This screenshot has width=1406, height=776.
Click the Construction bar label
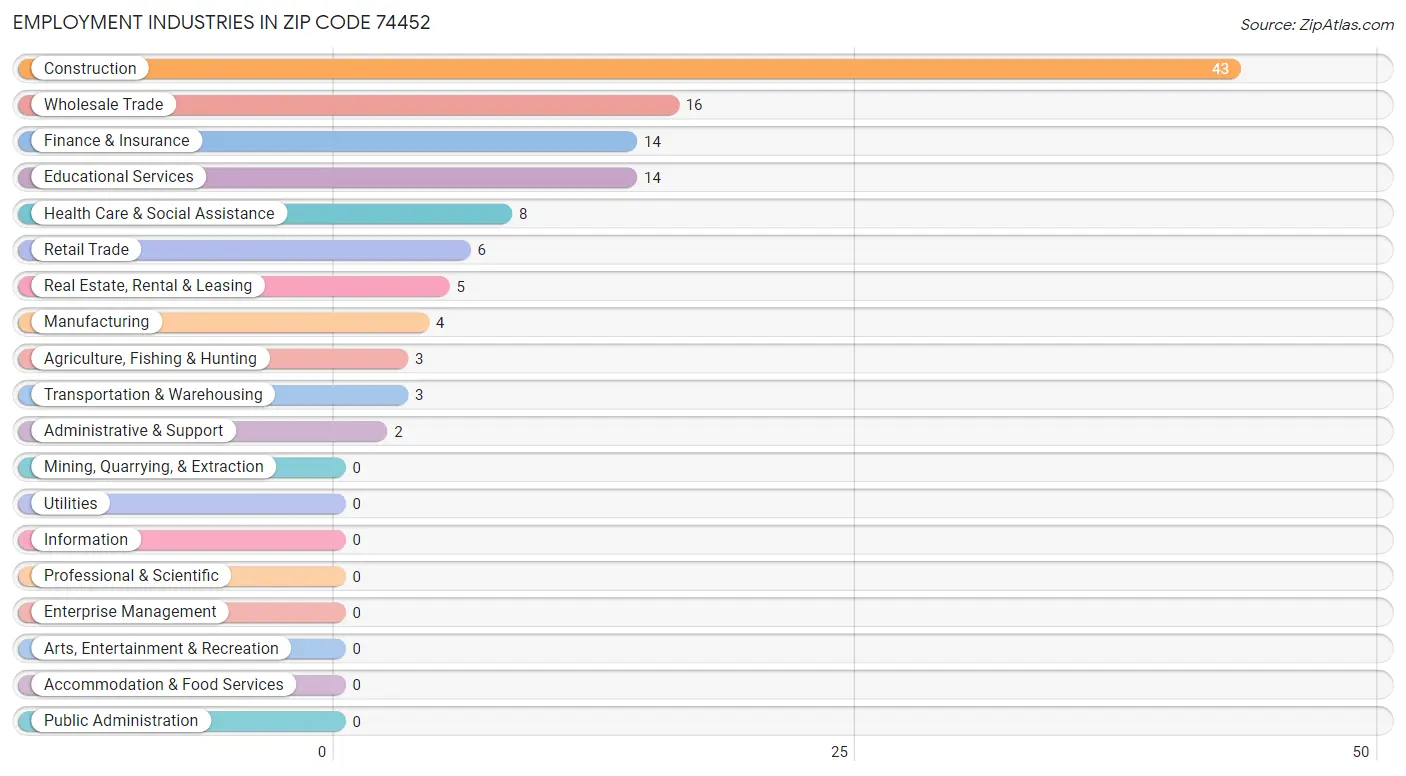tap(90, 68)
